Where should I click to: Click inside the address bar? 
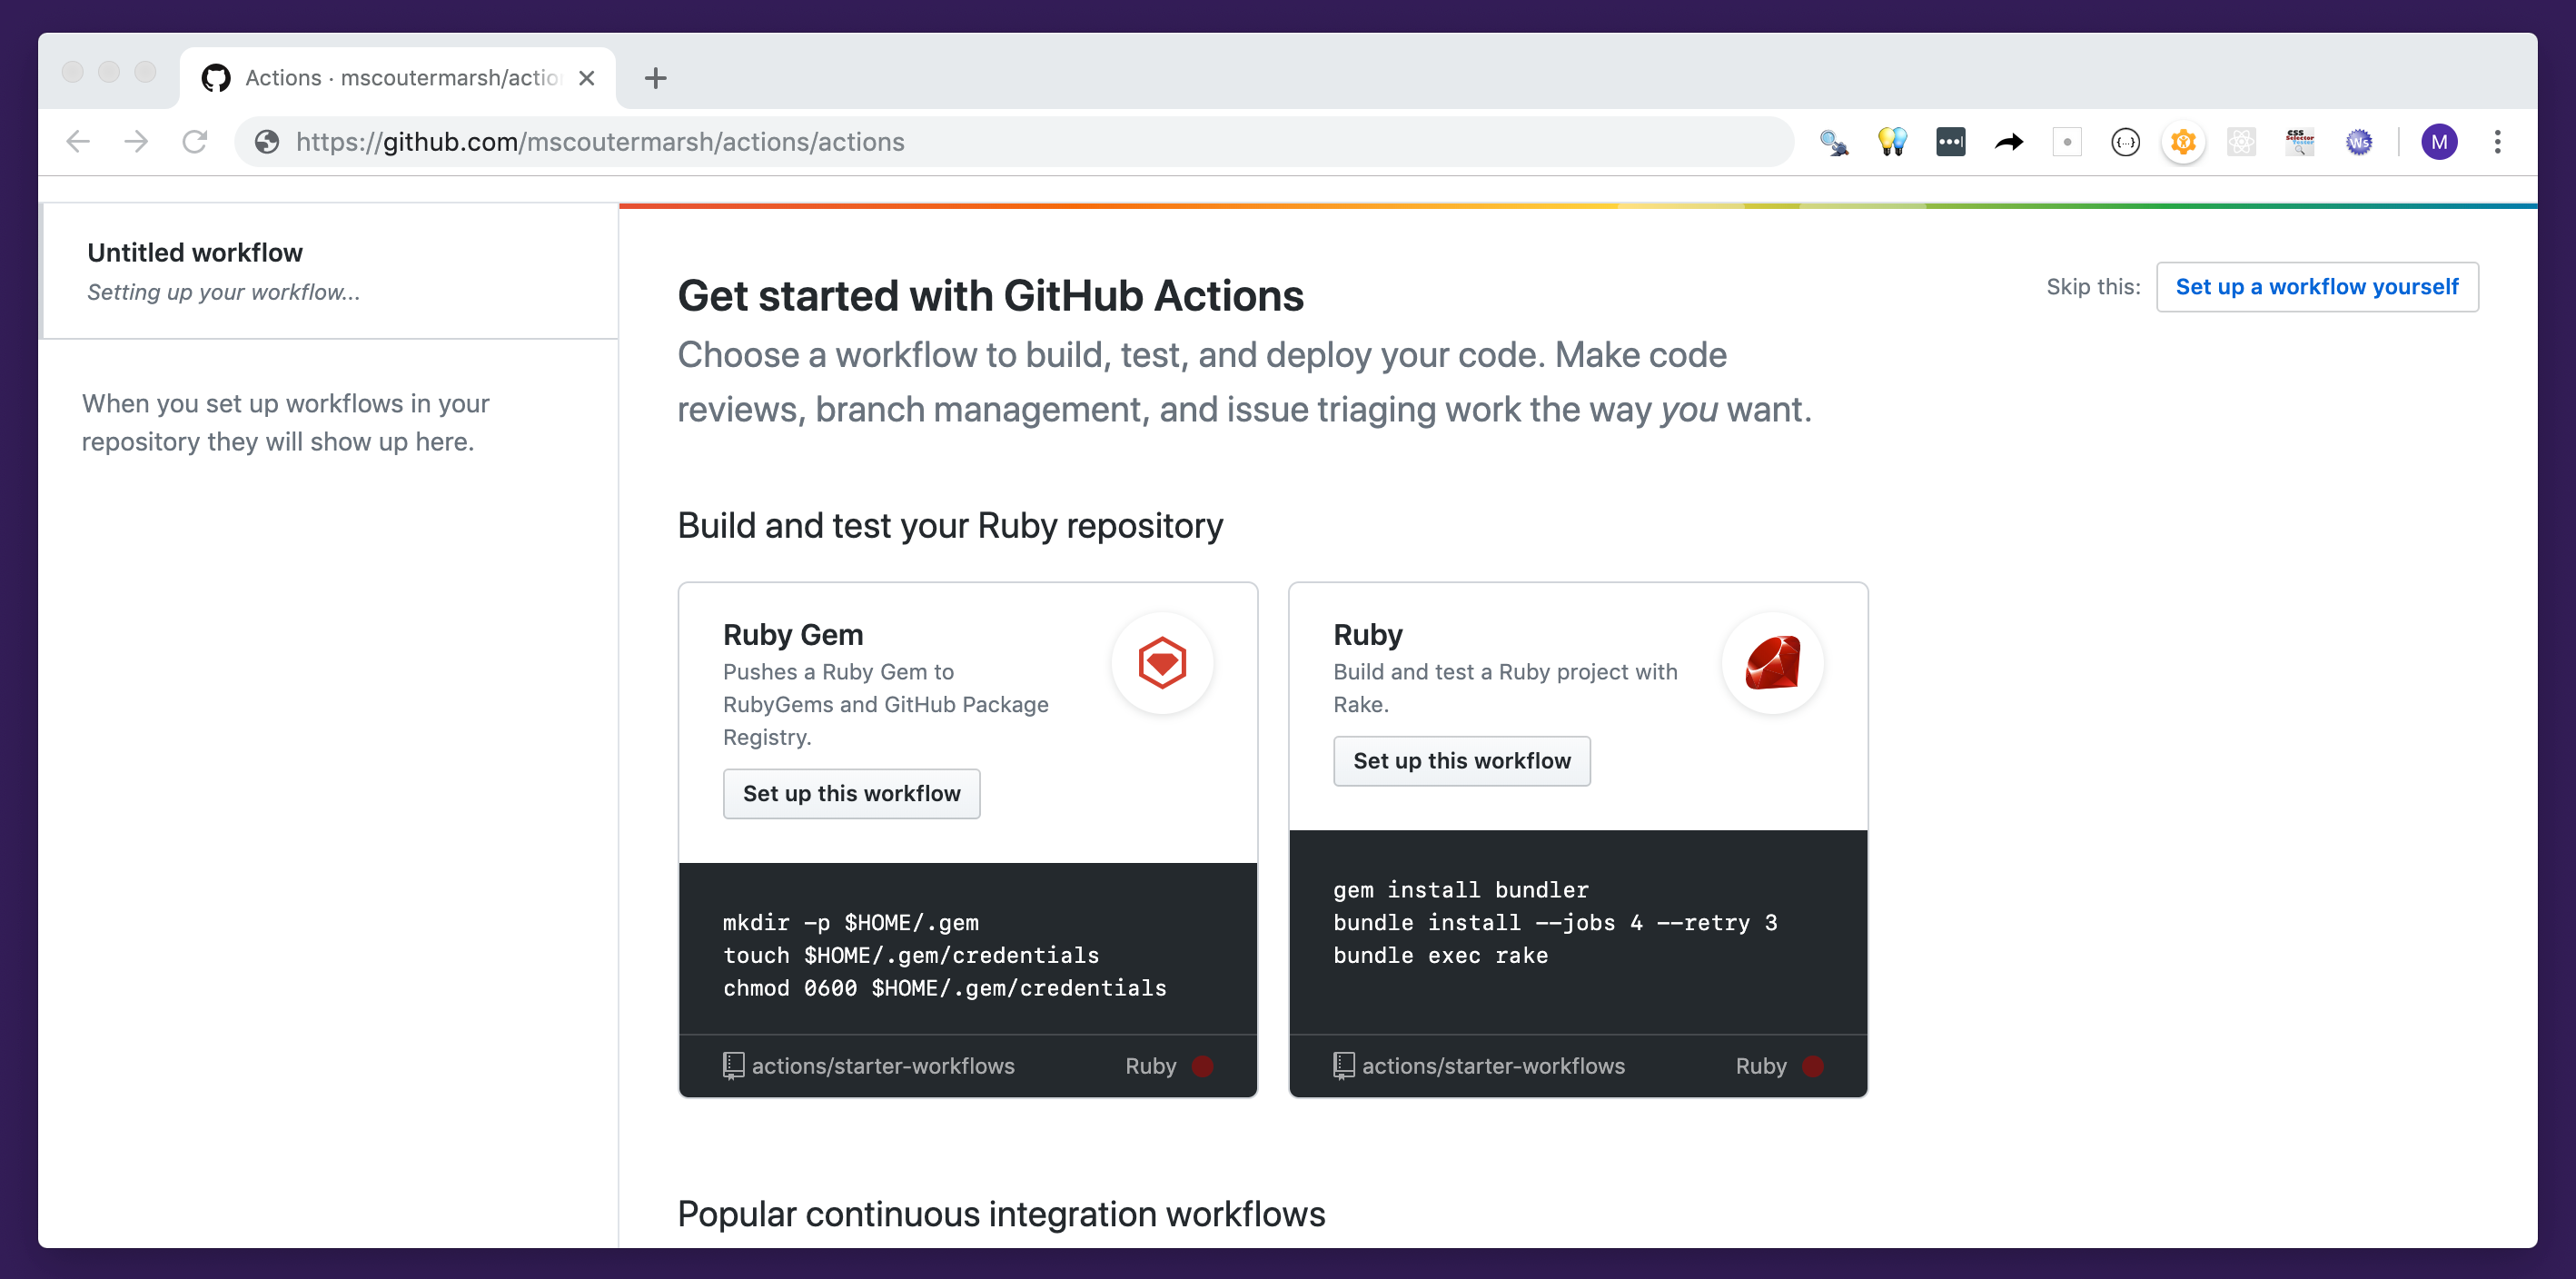click(900, 141)
